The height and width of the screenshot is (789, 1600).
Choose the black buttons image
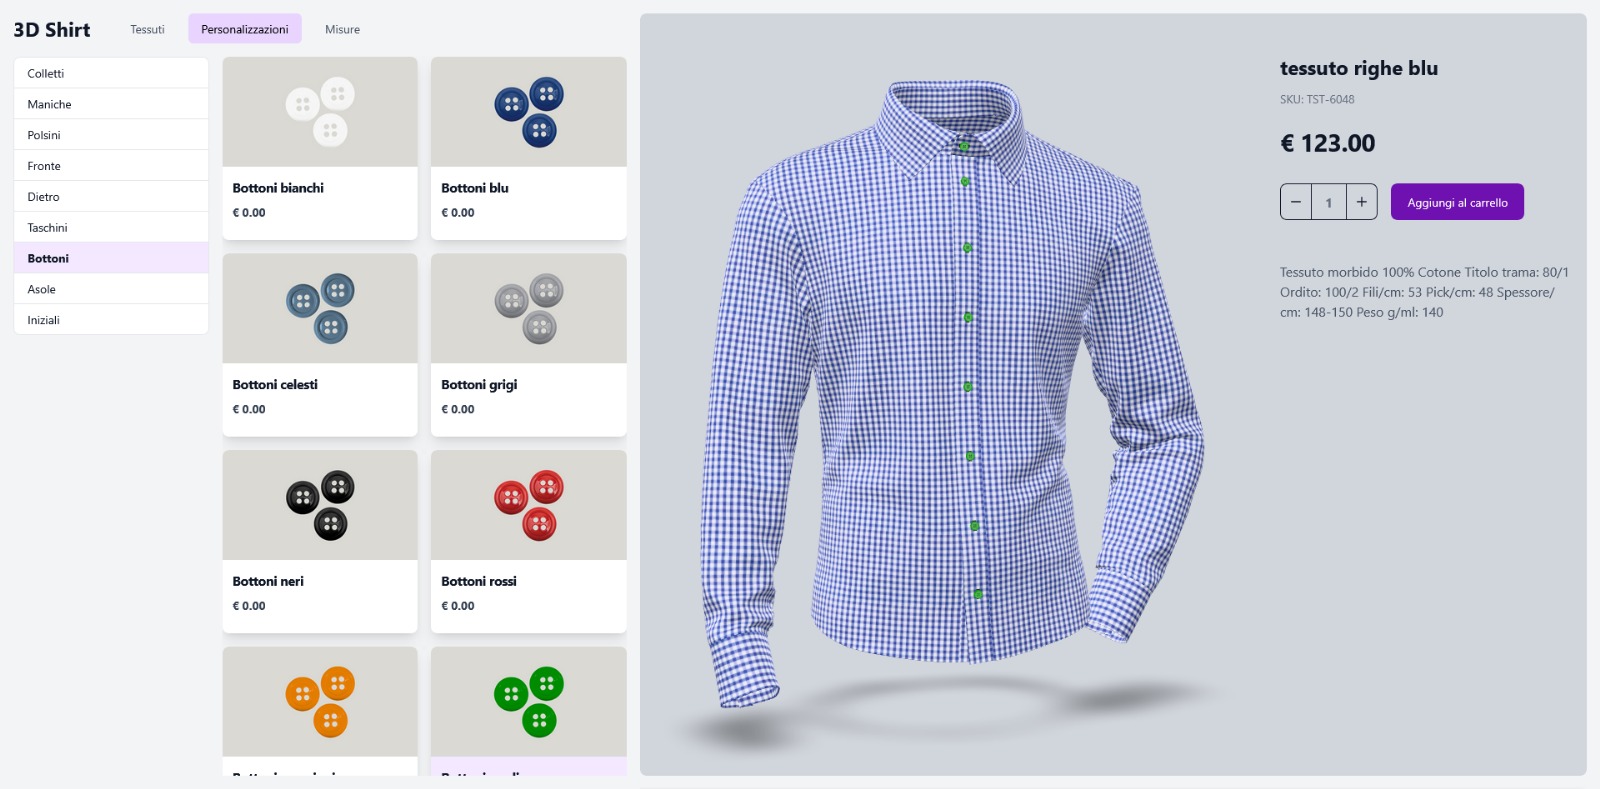[320, 505]
